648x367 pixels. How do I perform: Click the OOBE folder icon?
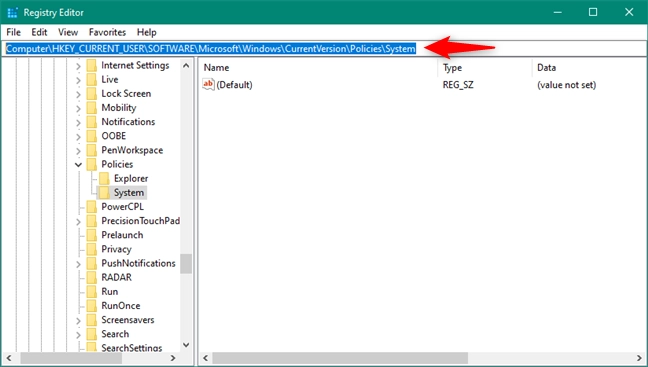click(92, 136)
